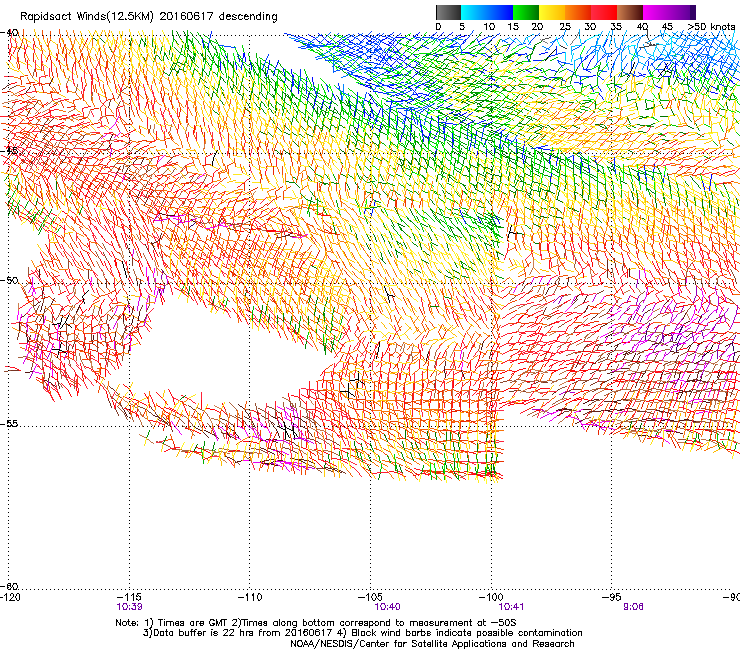Click the purple time label '10:41'

512,607
